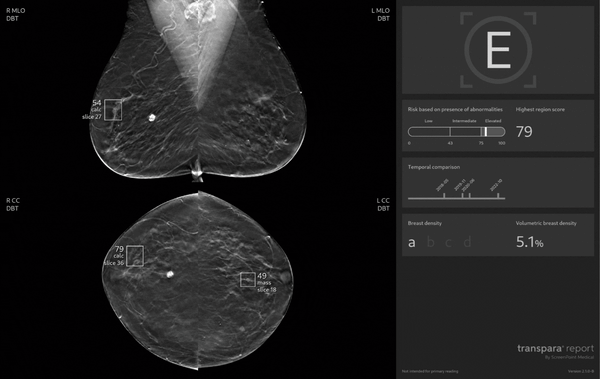600x379 pixels.
Task: Select the score 79 calc region box
Action: pos(135,256)
